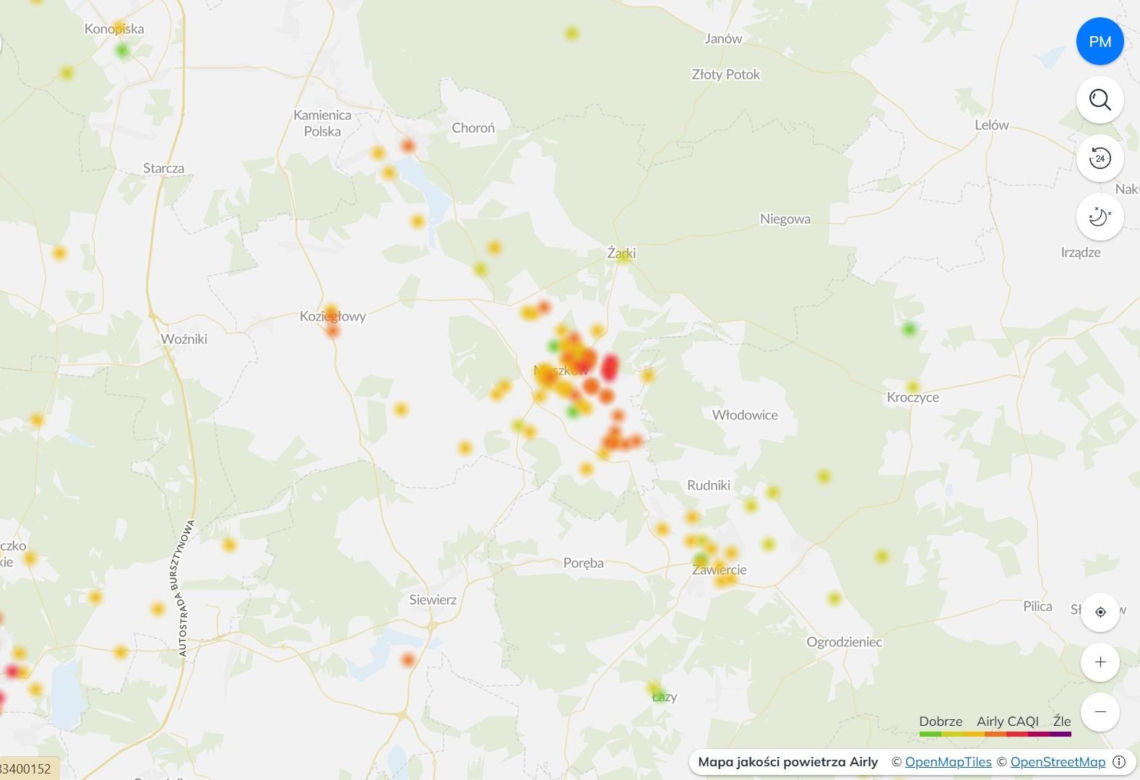The image size is (1140, 780).
Task: Click the Włodowice town label
Action: [x=744, y=415]
